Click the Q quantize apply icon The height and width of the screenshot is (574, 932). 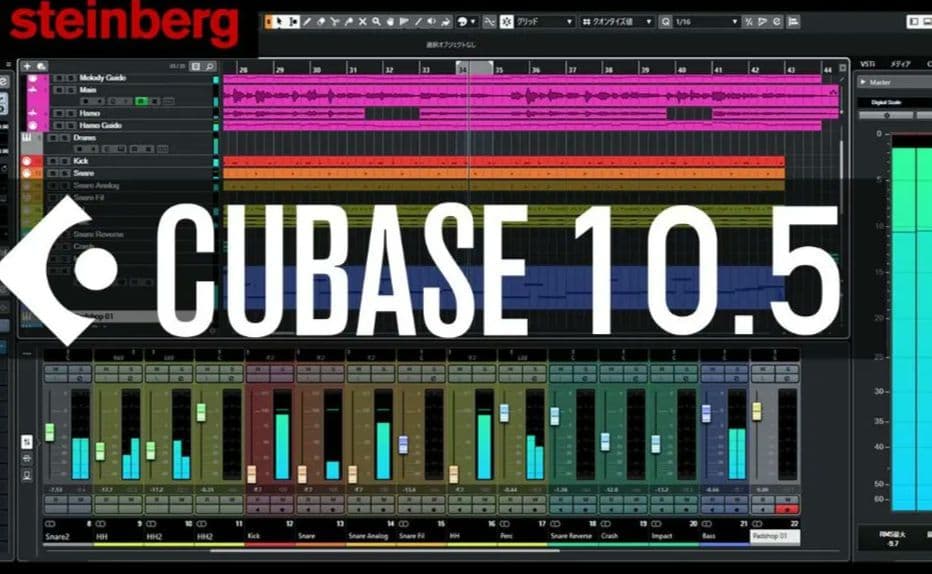[666, 22]
